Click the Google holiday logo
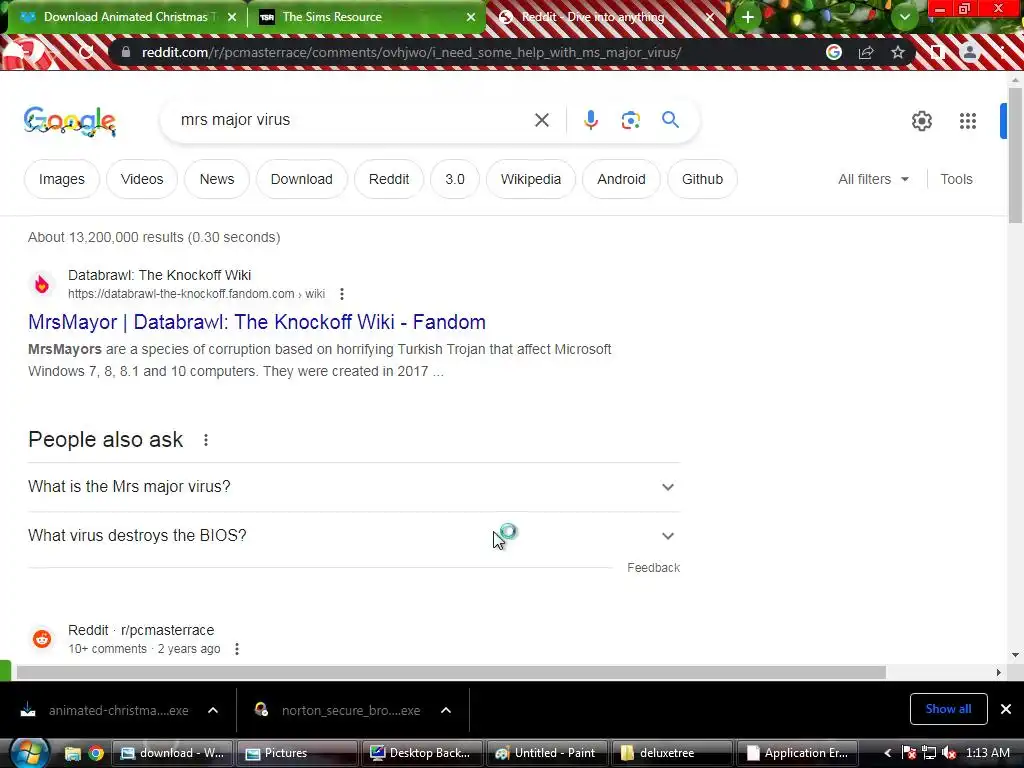 pos(70,121)
